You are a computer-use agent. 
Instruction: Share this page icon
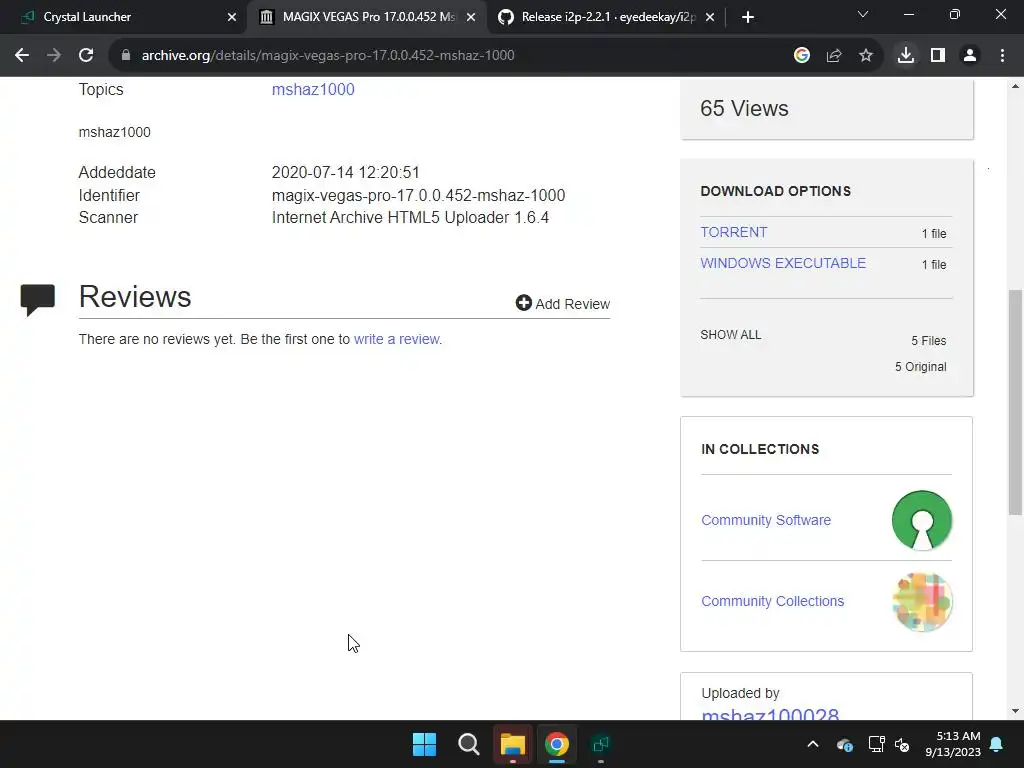[x=834, y=56]
